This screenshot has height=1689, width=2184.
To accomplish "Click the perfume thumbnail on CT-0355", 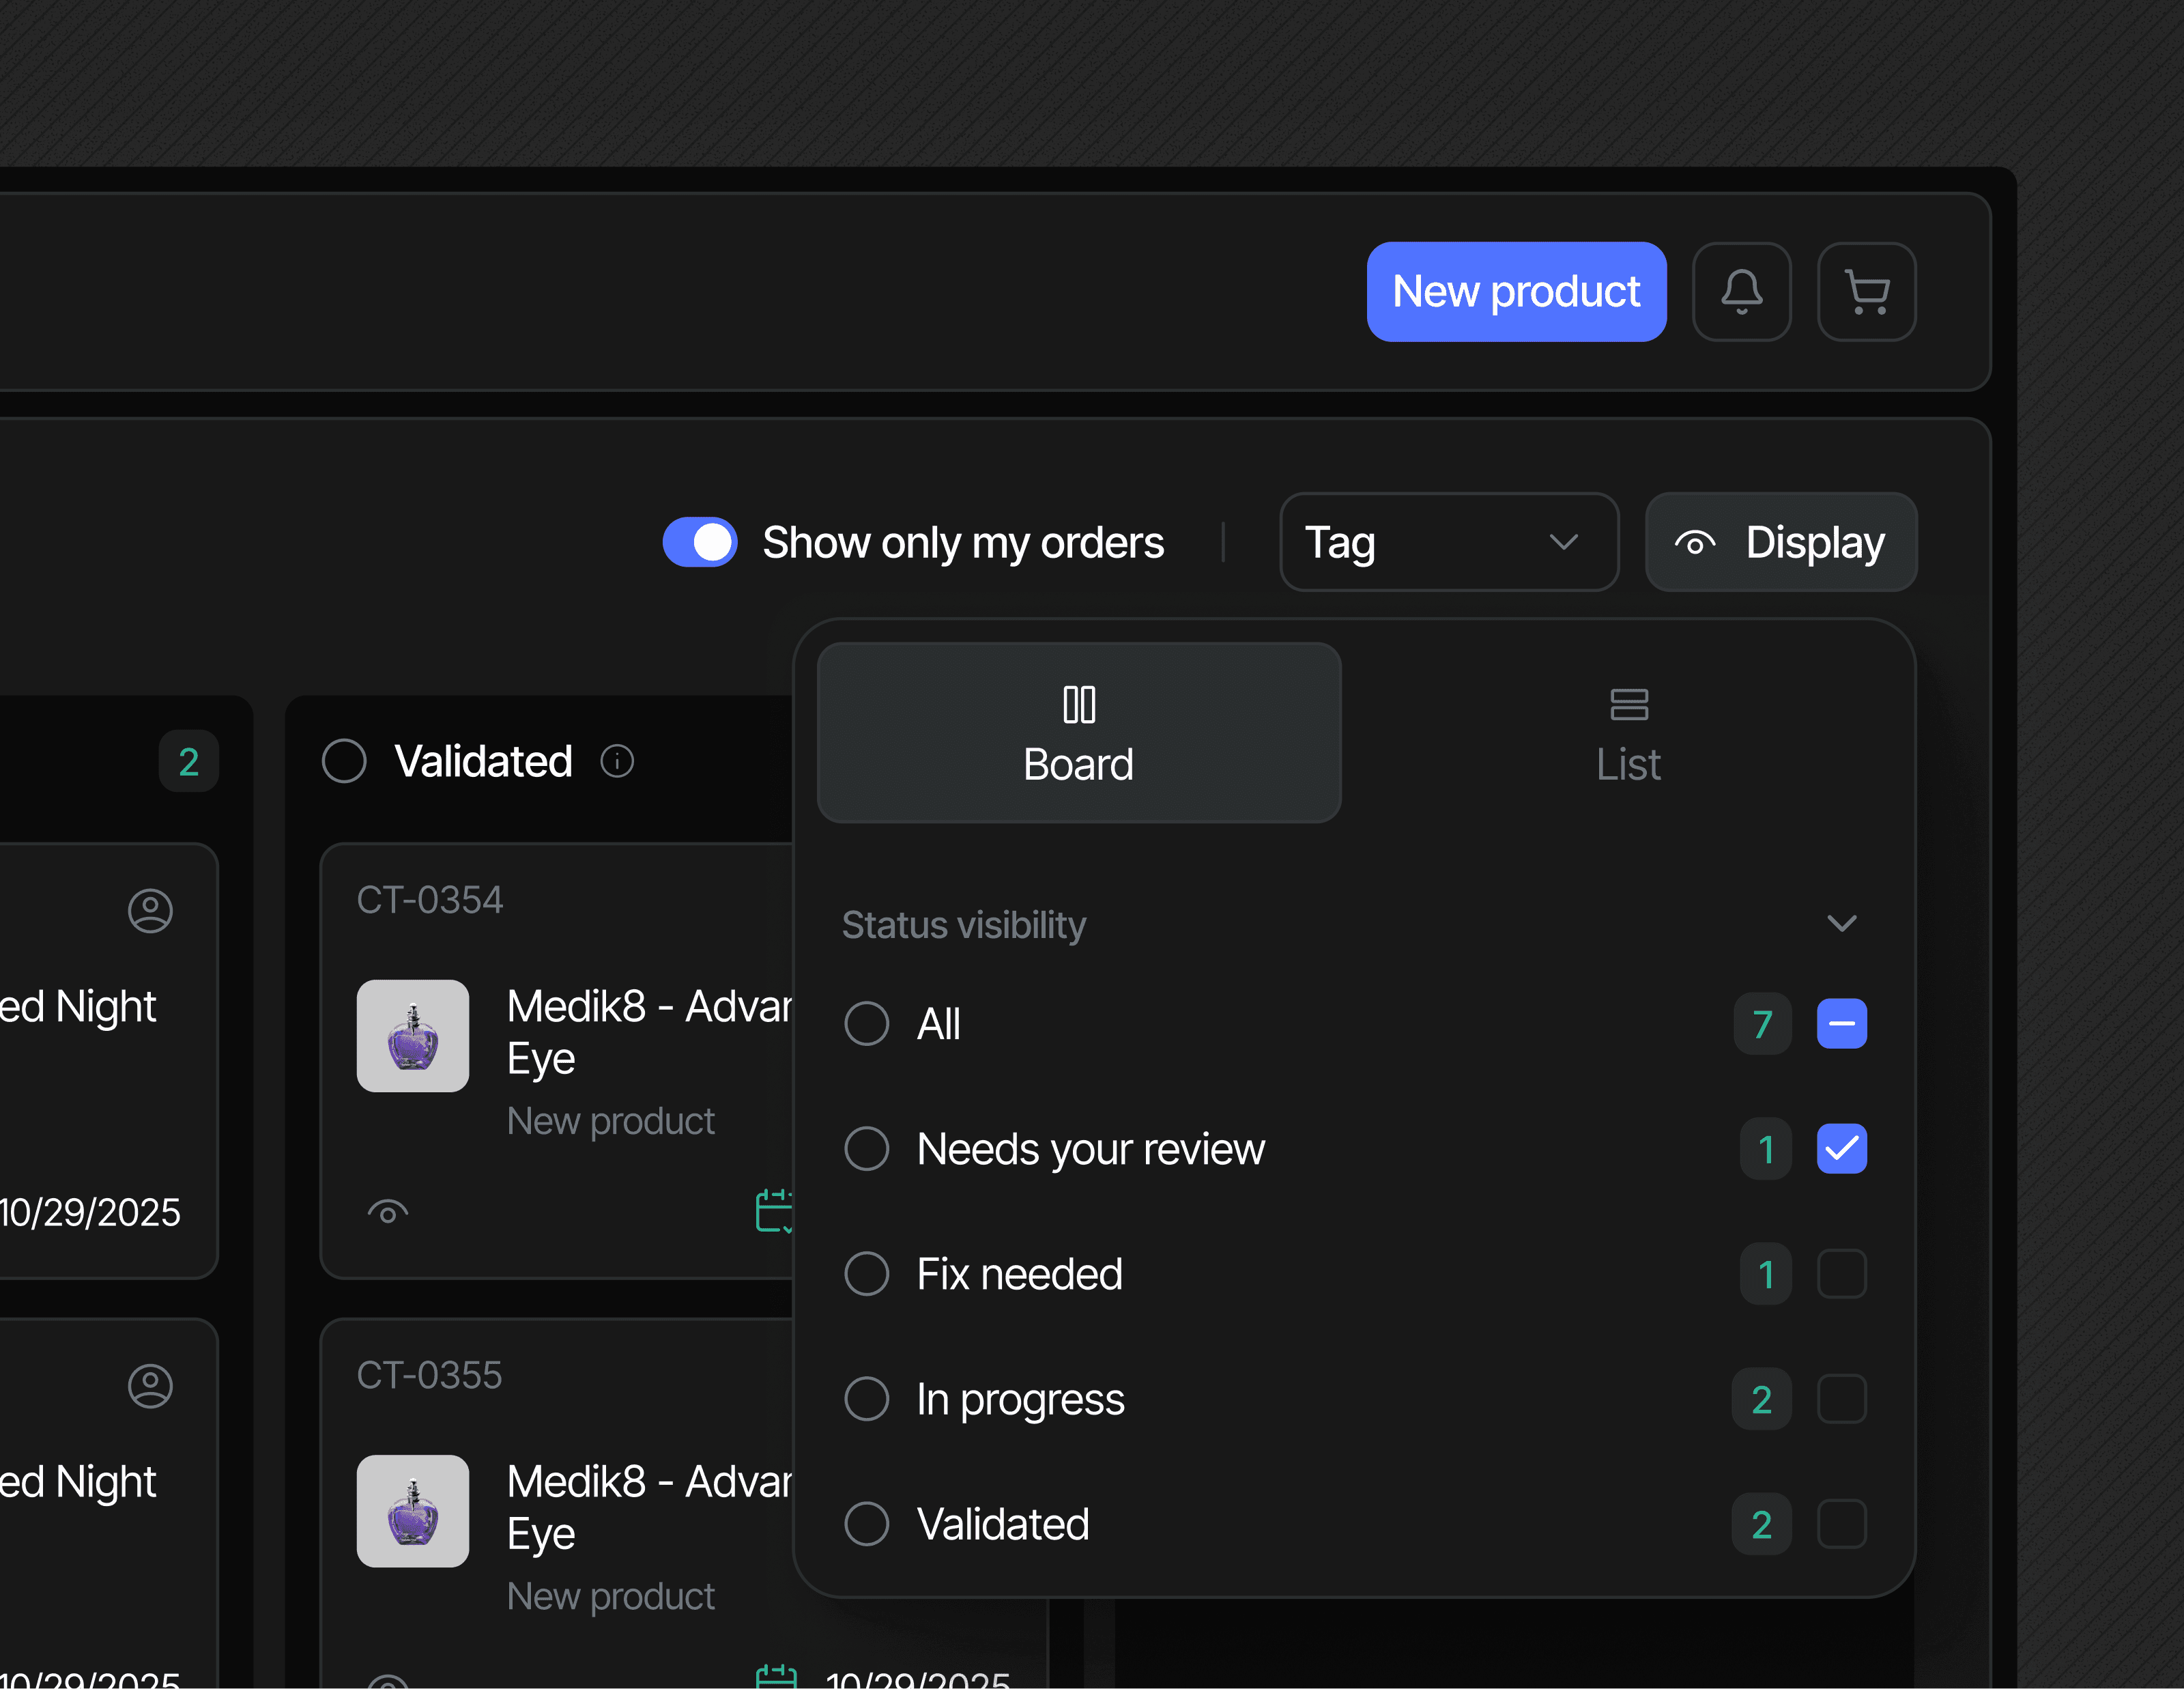I will pos(413,1510).
